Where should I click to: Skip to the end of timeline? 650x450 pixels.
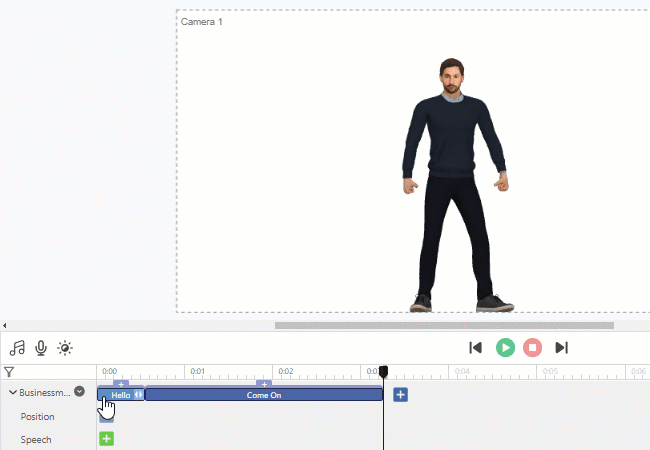pos(562,348)
